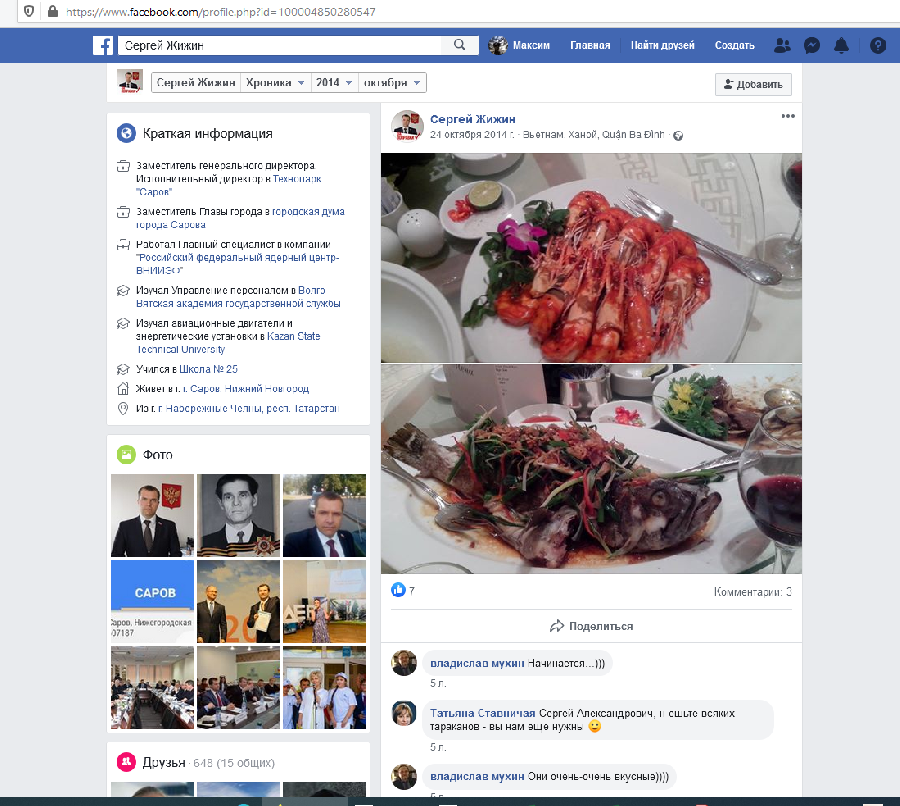Click the like reaction icon under post

pyautogui.click(x=399, y=590)
